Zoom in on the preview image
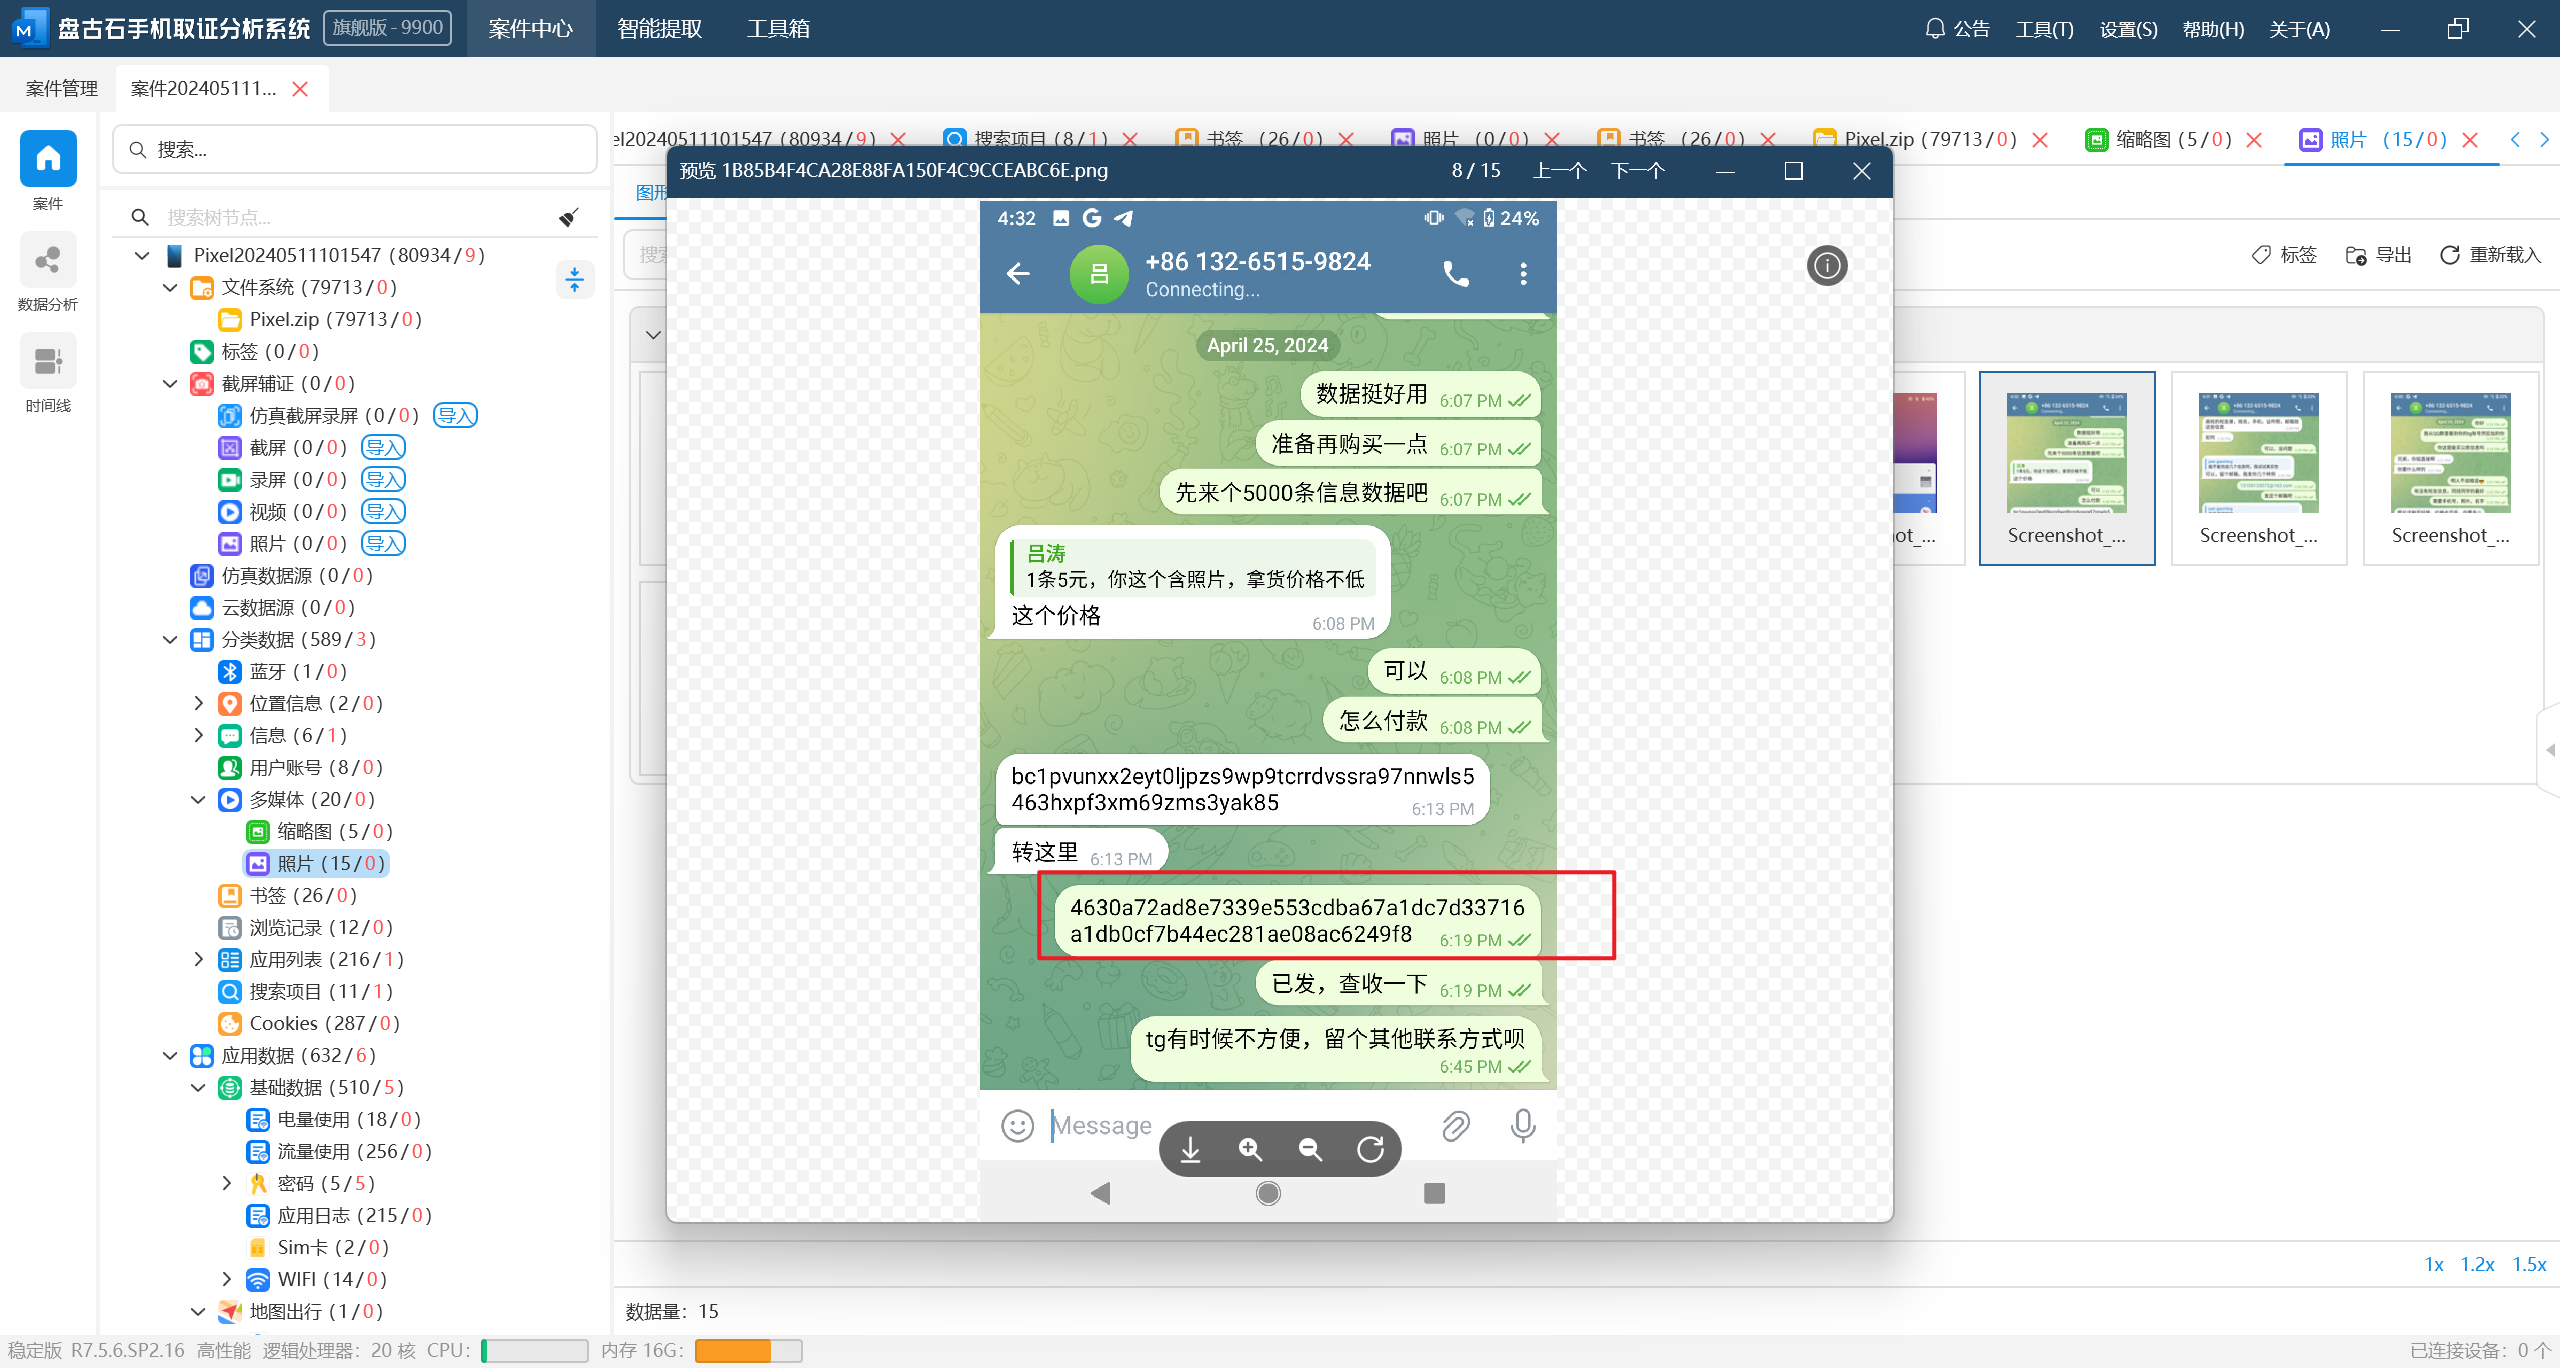The width and height of the screenshot is (2560, 1368). 1250,1149
